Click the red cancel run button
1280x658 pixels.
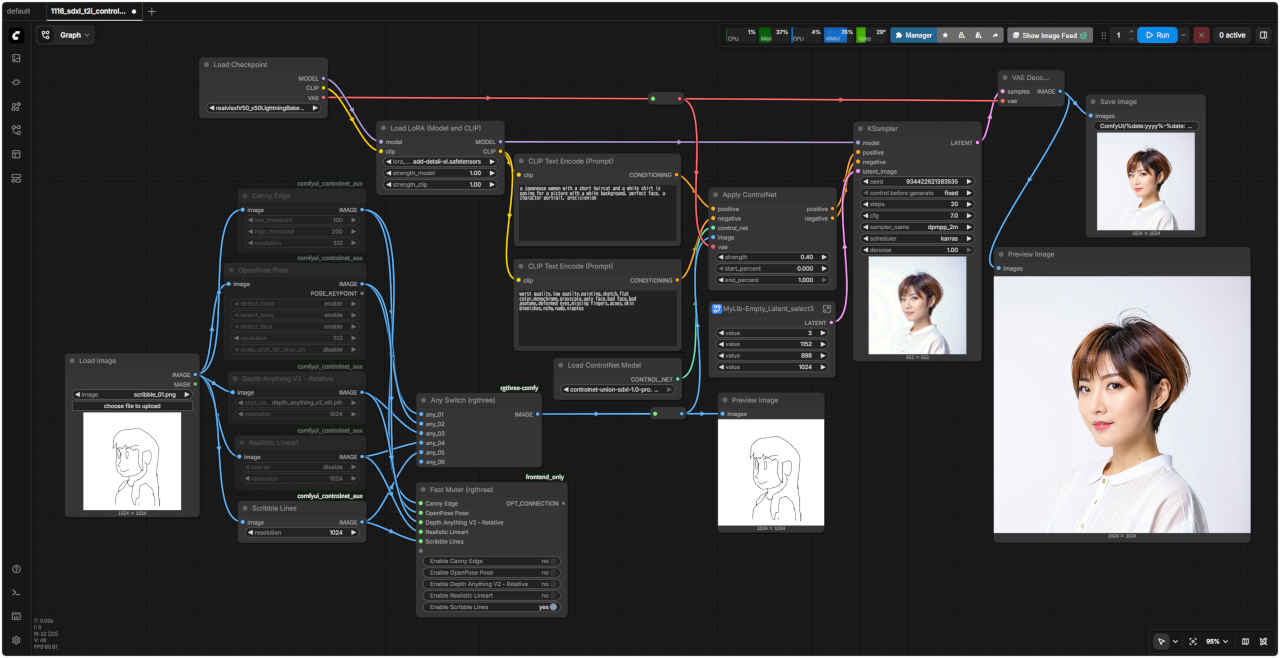[x=1201, y=35]
